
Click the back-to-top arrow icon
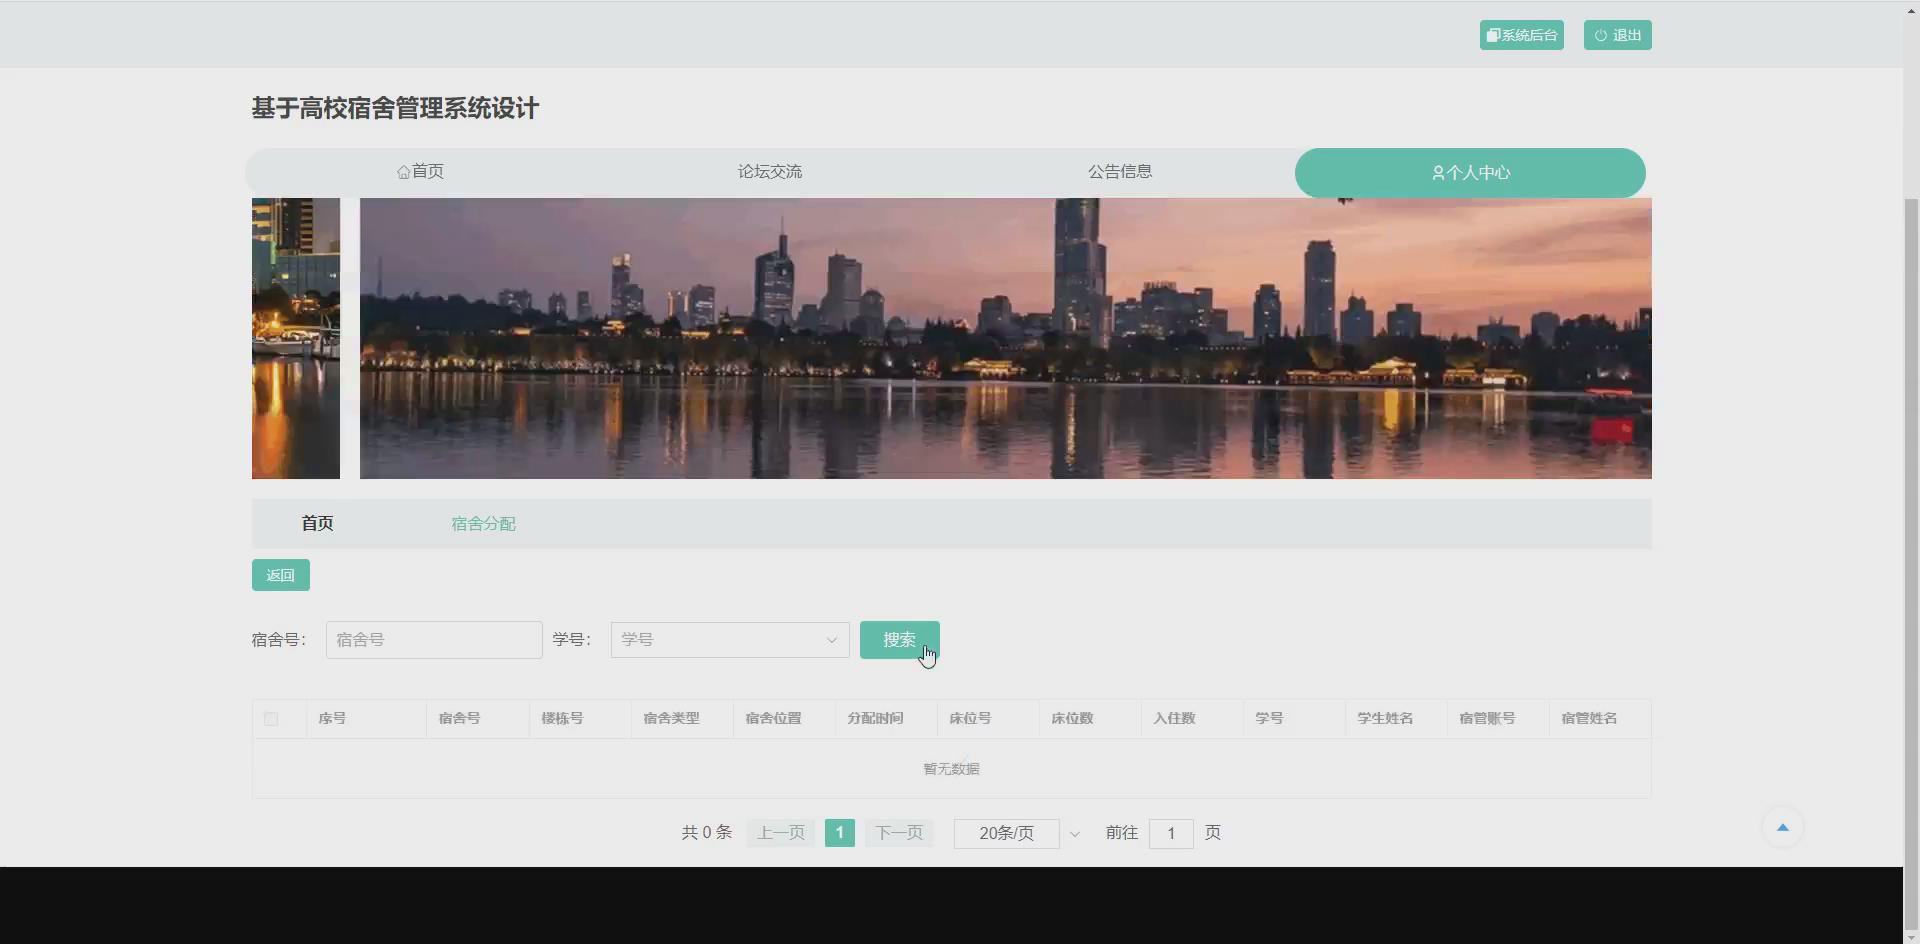coord(1782,827)
